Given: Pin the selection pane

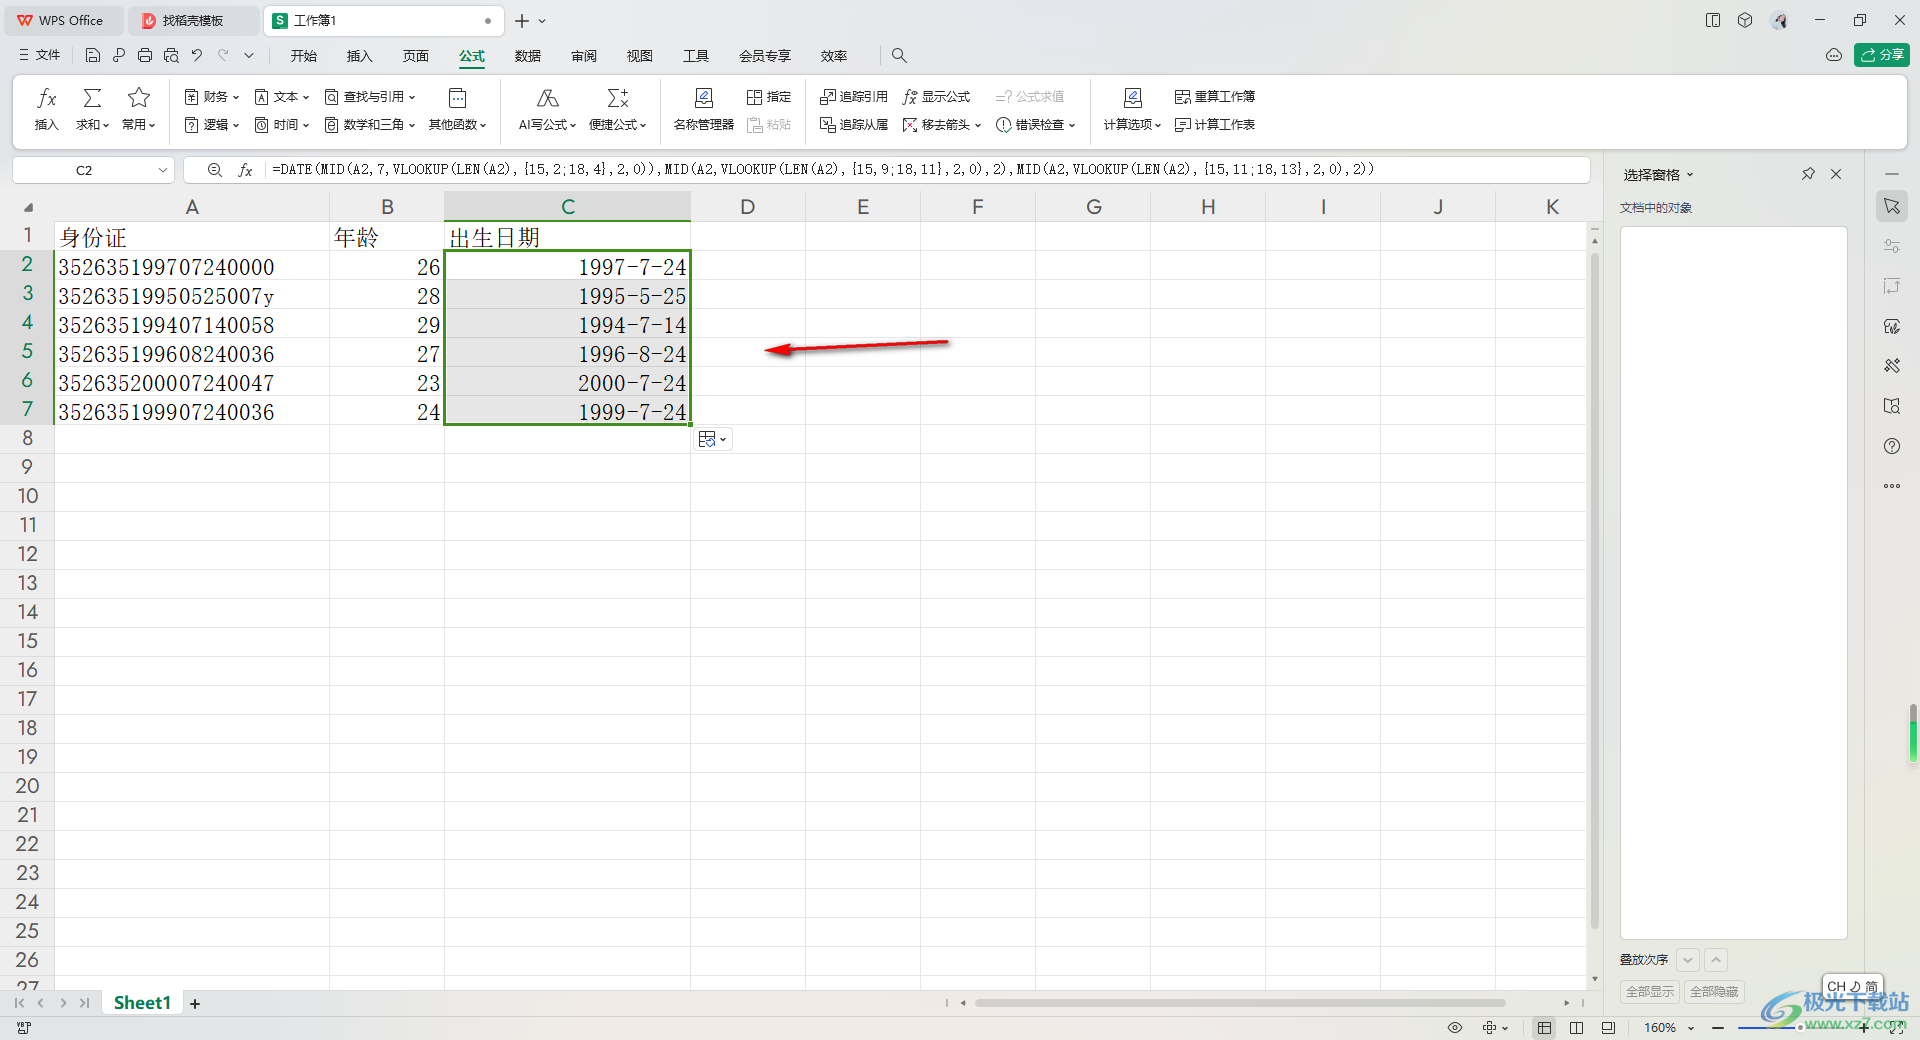Looking at the screenshot, I should click(1808, 174).
